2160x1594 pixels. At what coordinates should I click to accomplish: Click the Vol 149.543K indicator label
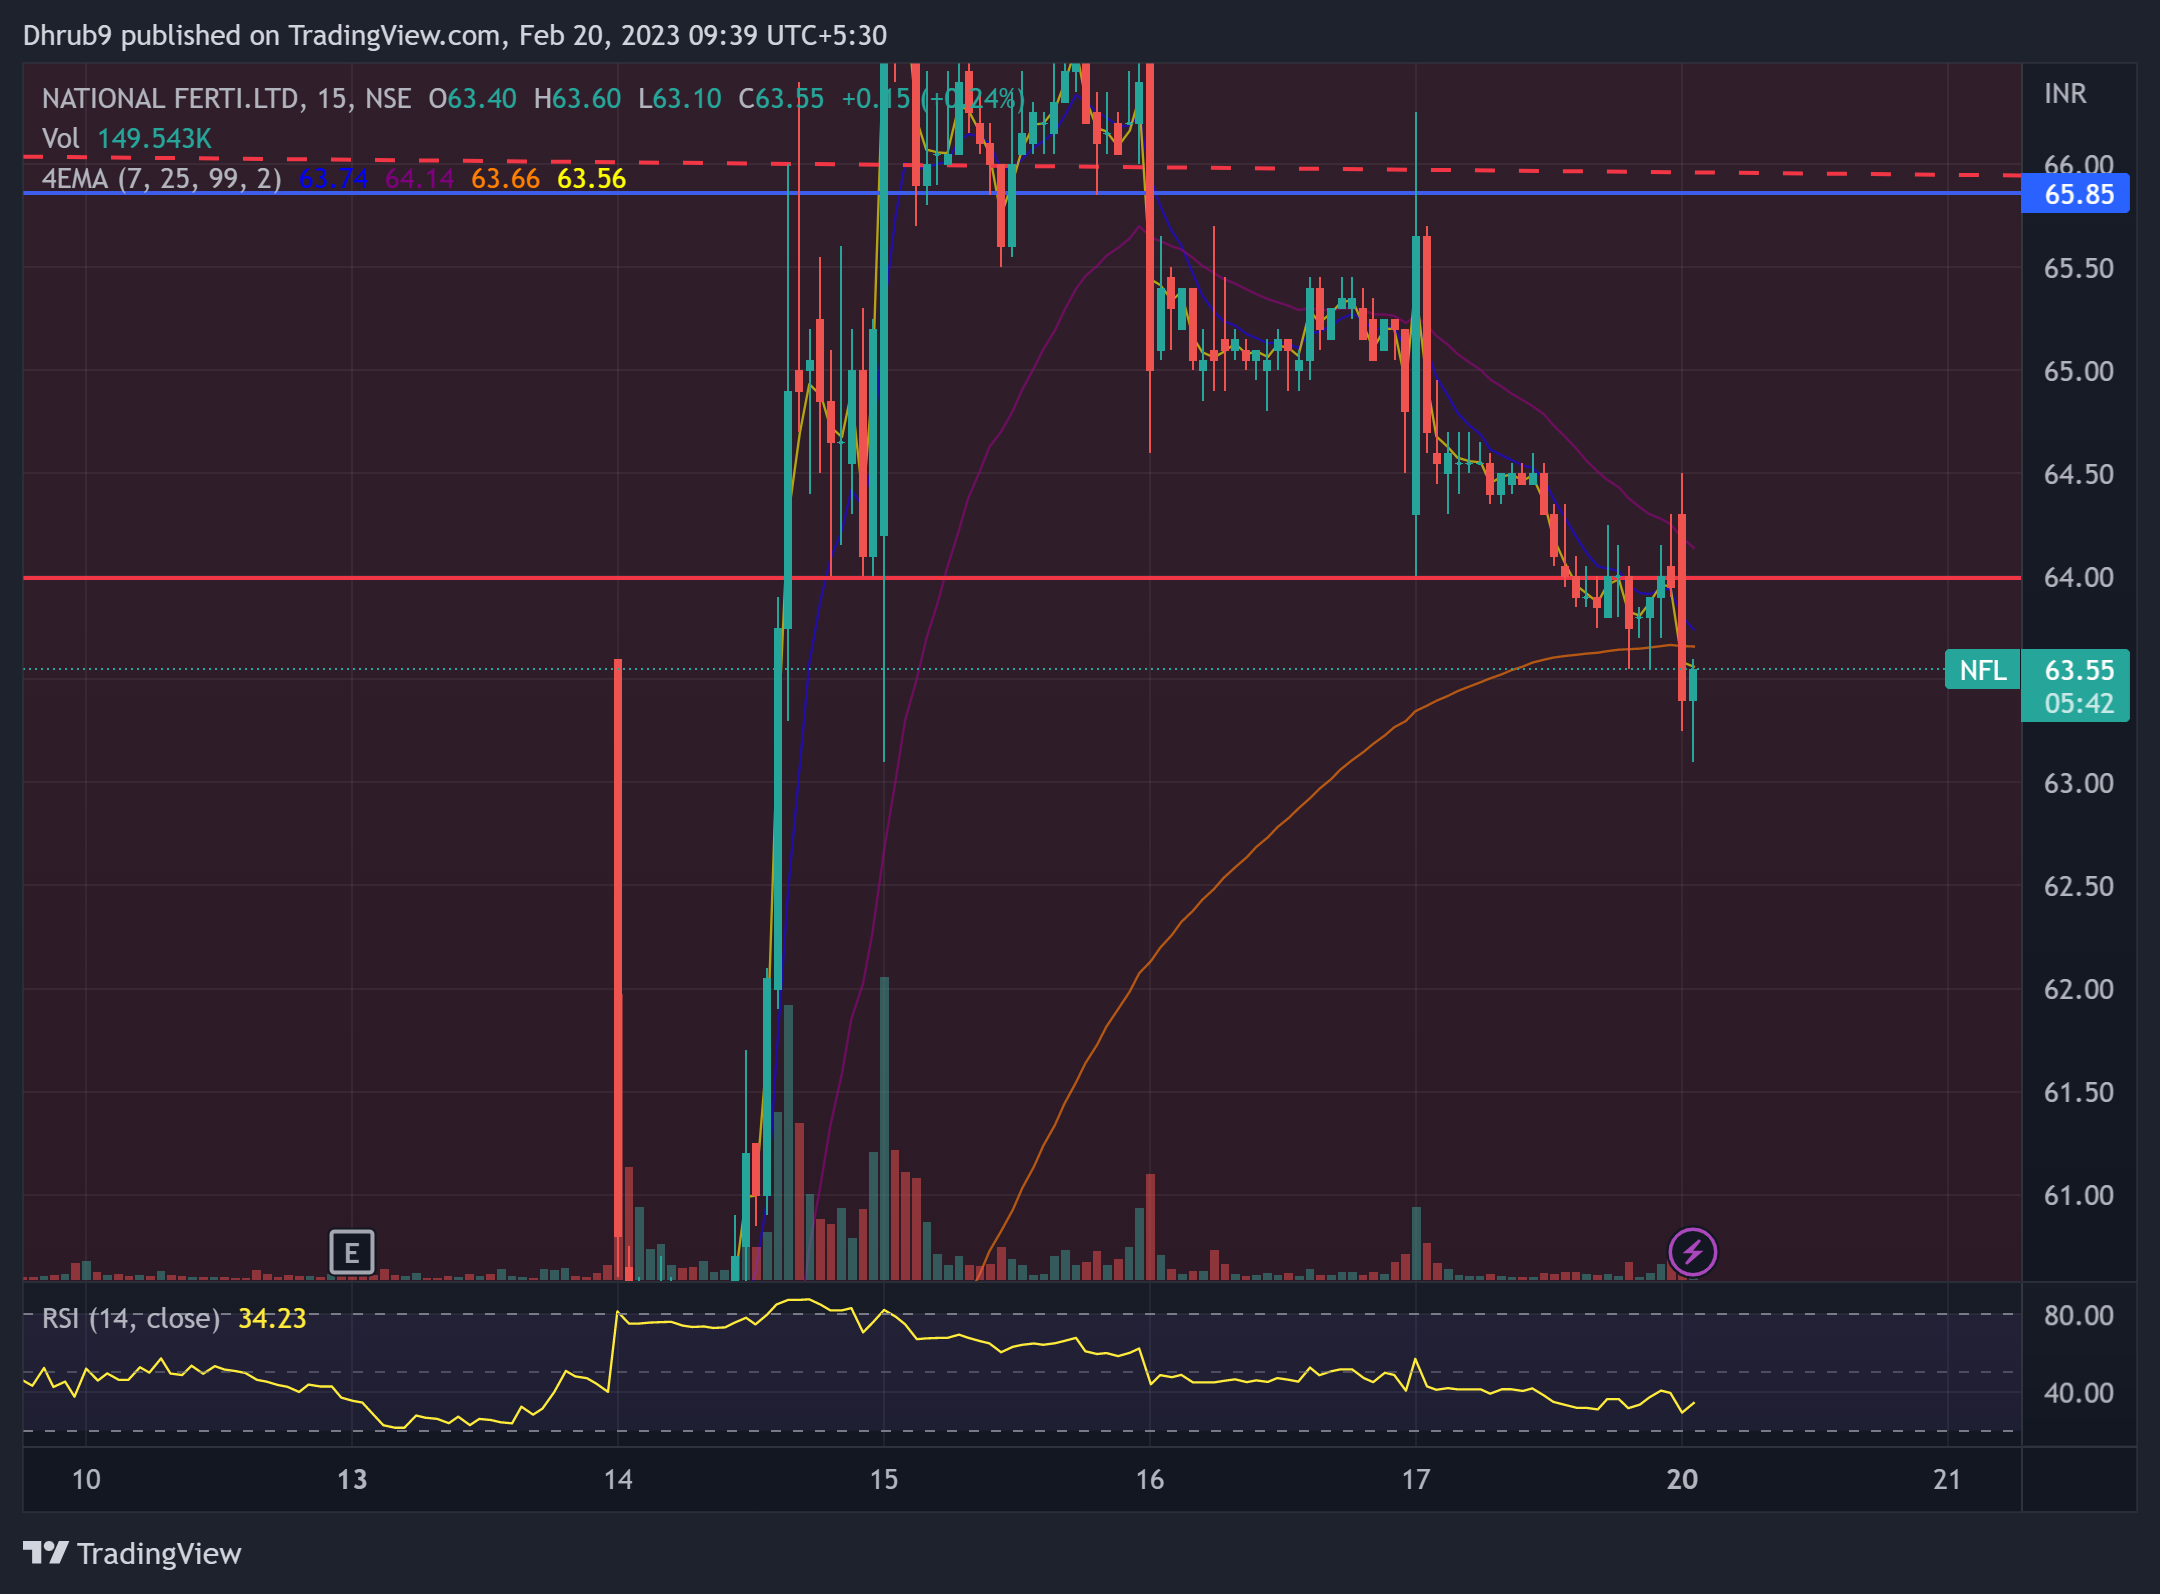(x=127, y=138)
